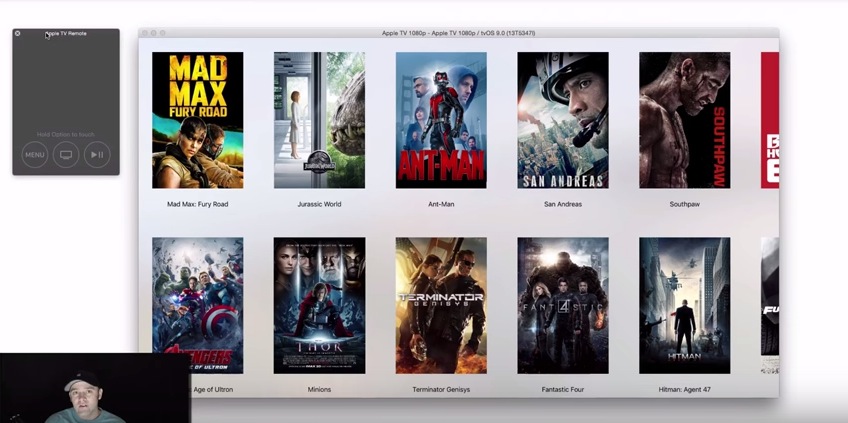Select the Avengers Age of Ultron poster
848x423 pixels.
point(197,305)
